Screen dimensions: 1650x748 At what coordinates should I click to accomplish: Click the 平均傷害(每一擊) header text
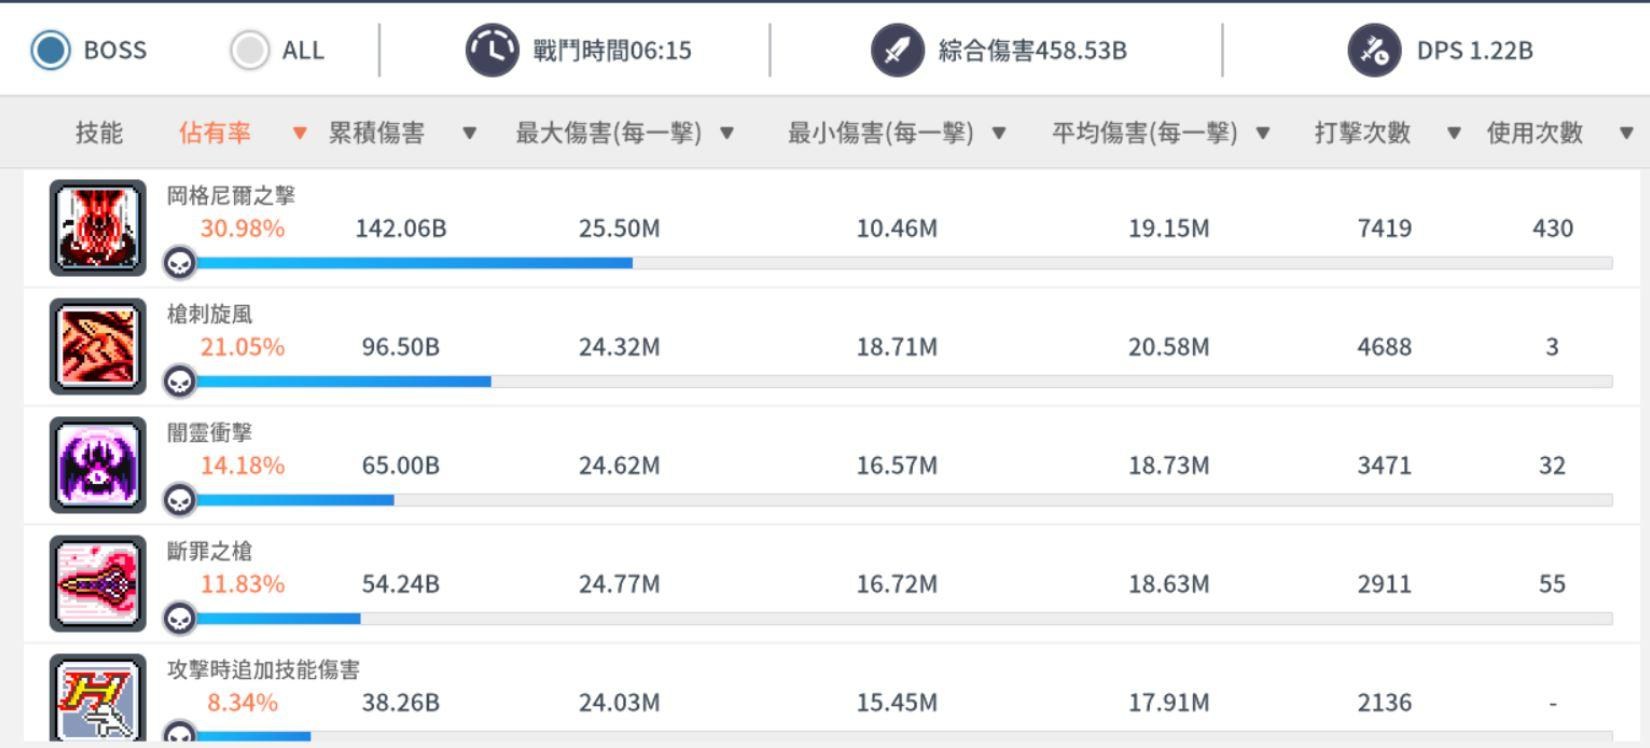tap(1144, 133)
